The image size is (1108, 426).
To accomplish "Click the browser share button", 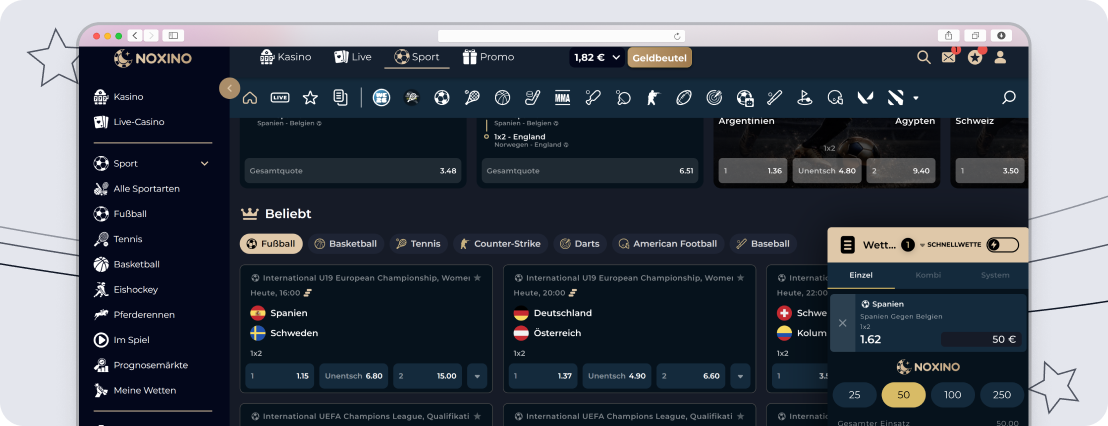I will point(948,35).
